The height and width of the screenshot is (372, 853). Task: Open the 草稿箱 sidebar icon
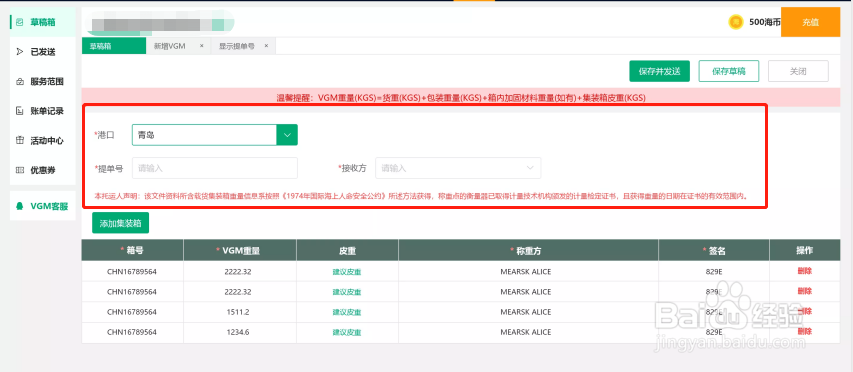tap(20, 22)
